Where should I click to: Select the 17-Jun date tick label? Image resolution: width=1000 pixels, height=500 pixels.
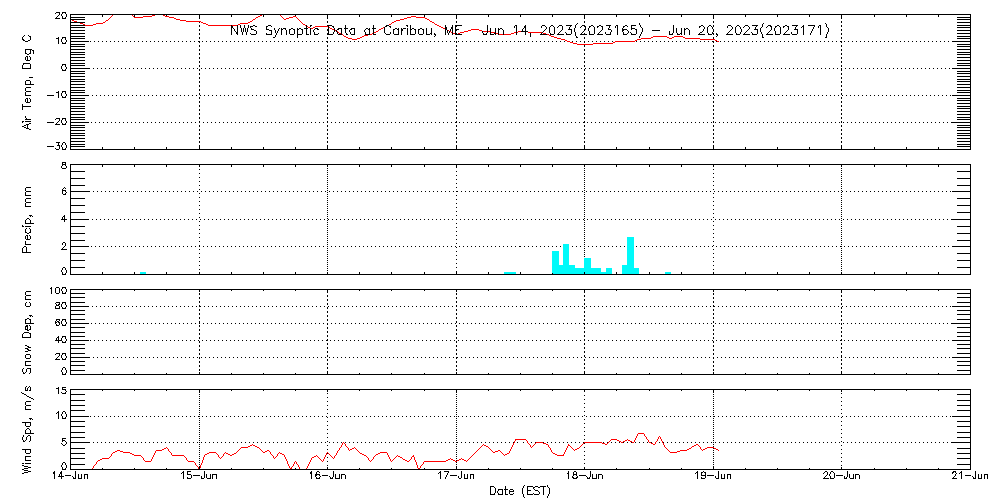coord(457,477)
